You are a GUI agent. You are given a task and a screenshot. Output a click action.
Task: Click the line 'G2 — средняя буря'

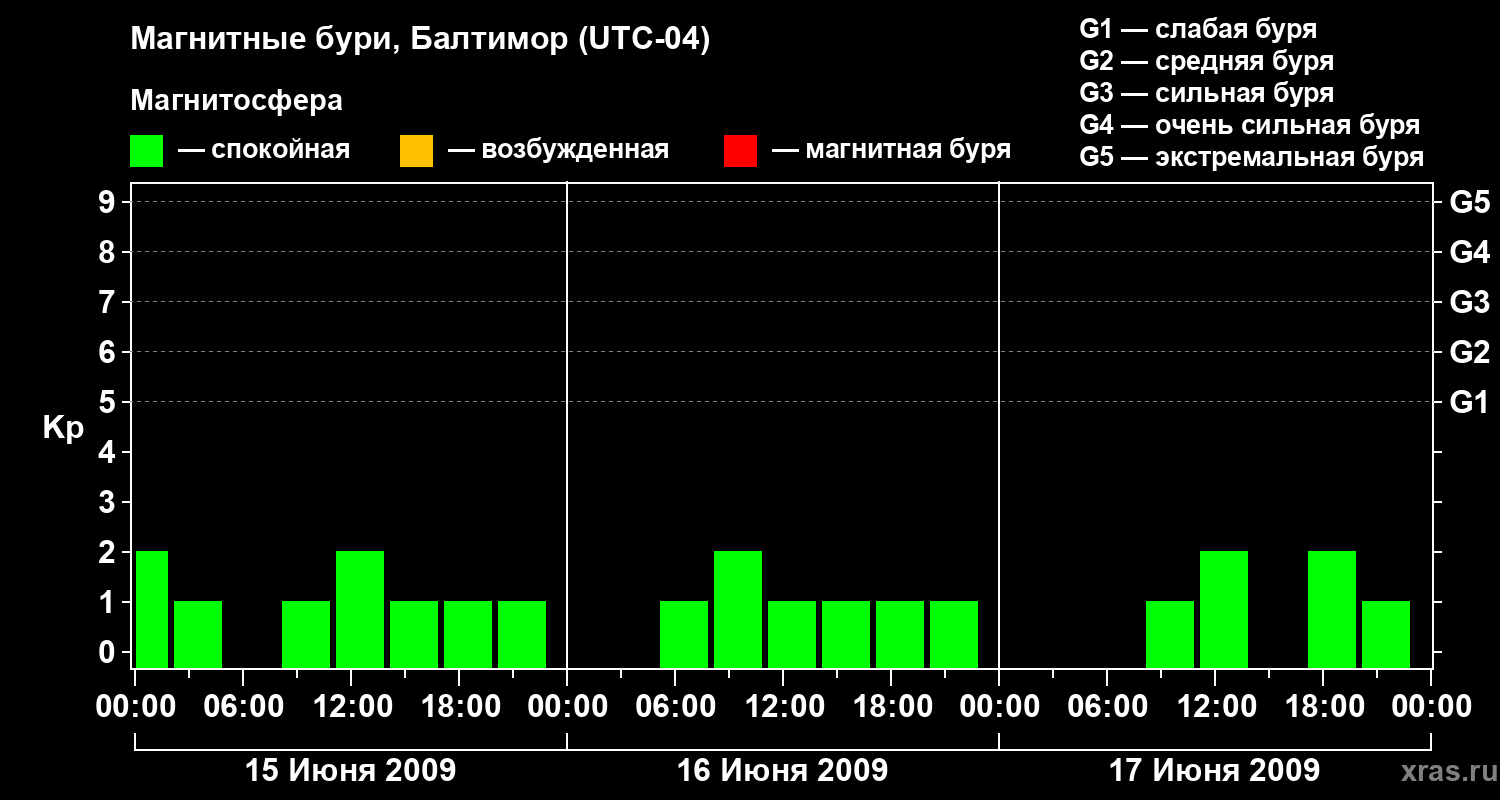pyautogui.click(x=1207, y=61)
